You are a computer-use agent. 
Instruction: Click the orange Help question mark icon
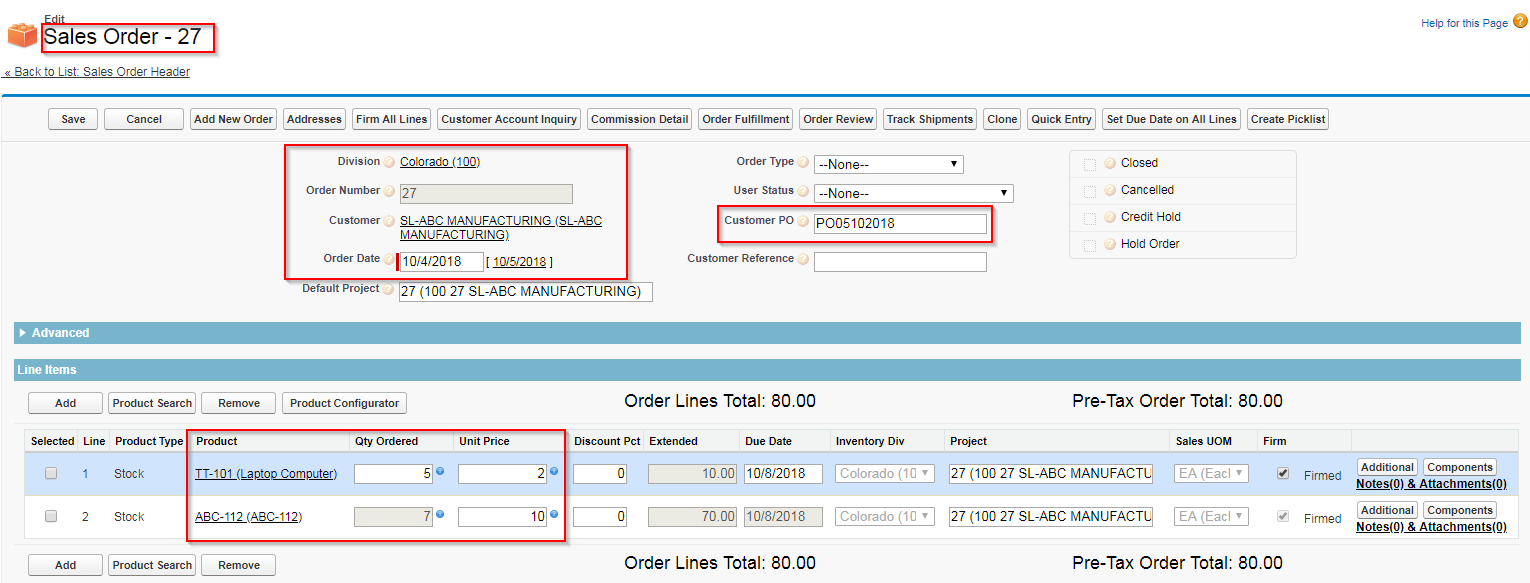pyautogui.click(x=1520, y=21)
